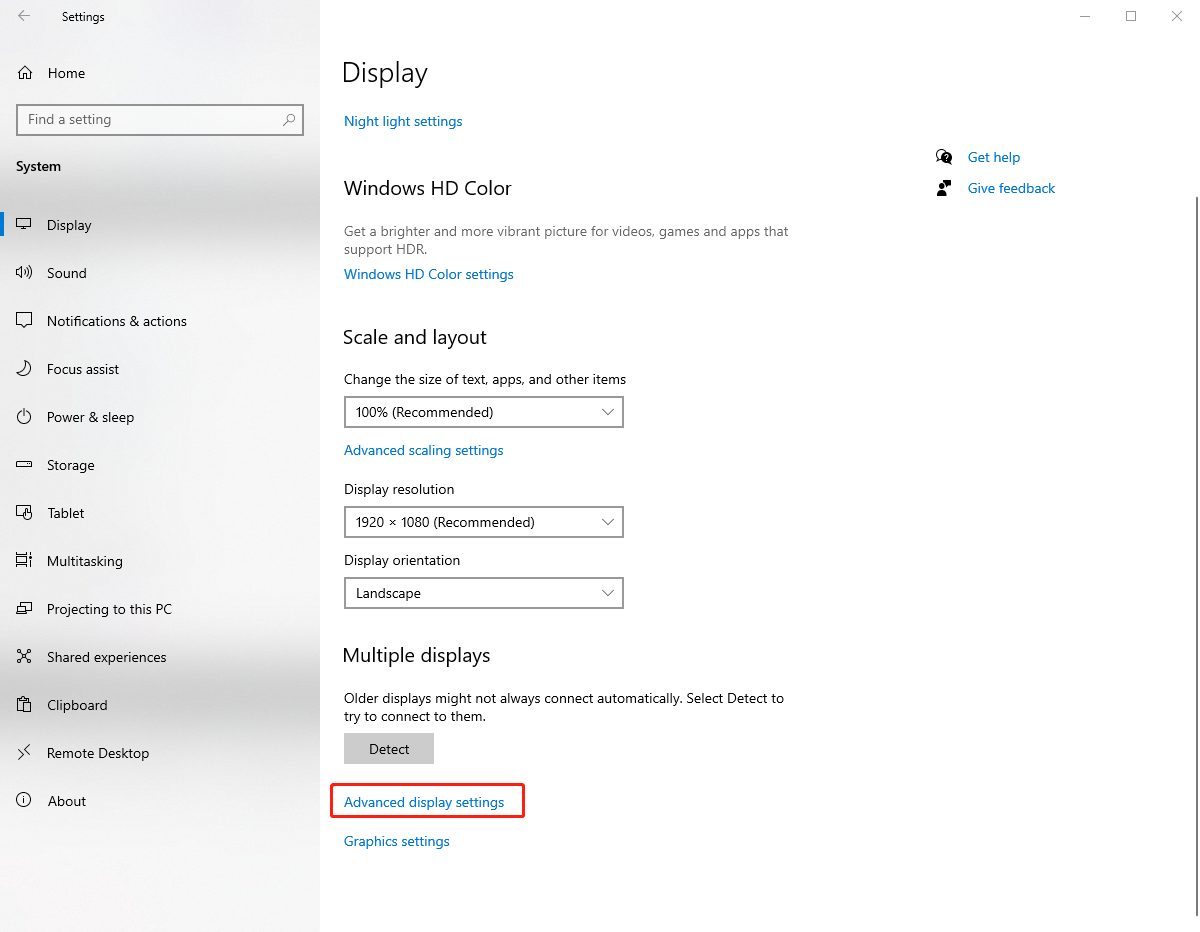Viewport: 1200px width, 932px height.
Task: Select the Storage drive icon
Action: [x=25, y=465]
